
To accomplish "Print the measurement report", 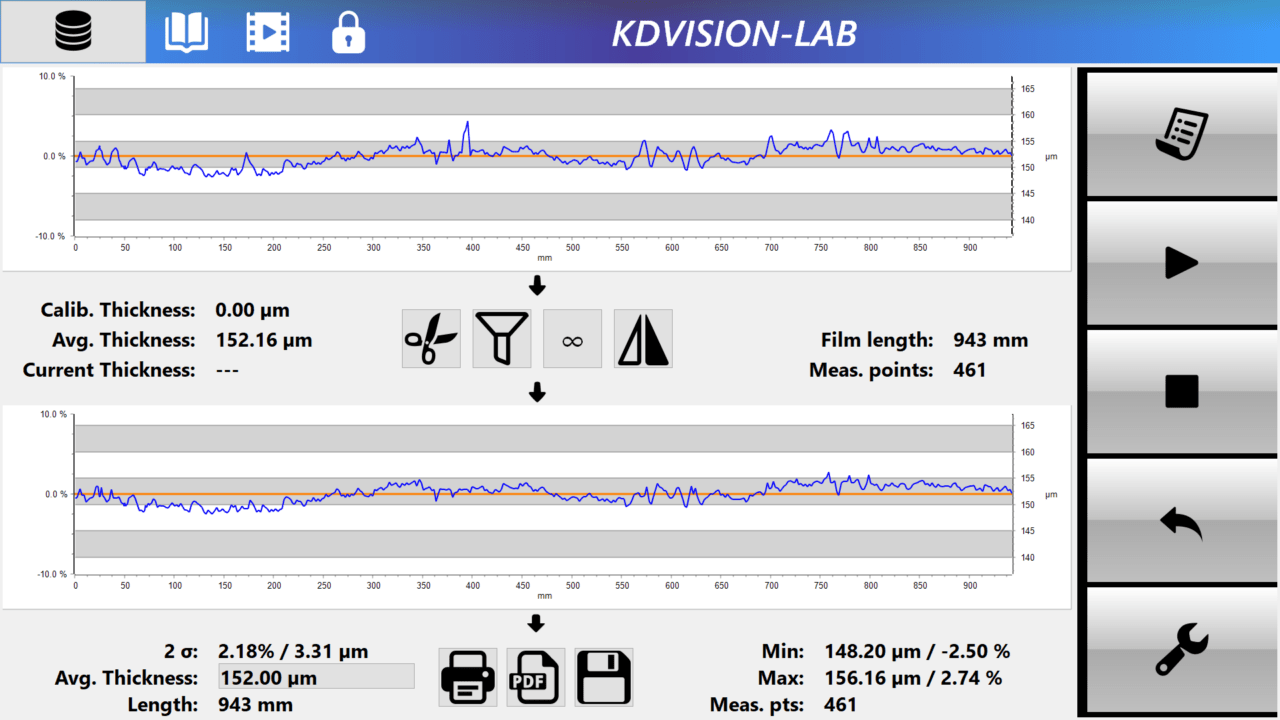I will [x=467, y=676].
